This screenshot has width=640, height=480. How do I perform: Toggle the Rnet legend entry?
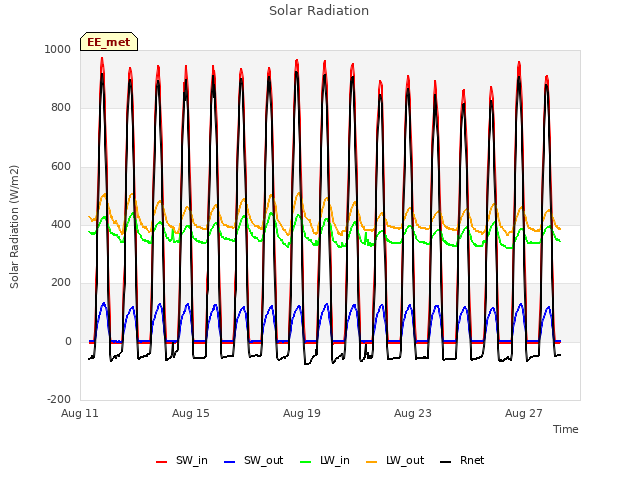pos(462,460)
